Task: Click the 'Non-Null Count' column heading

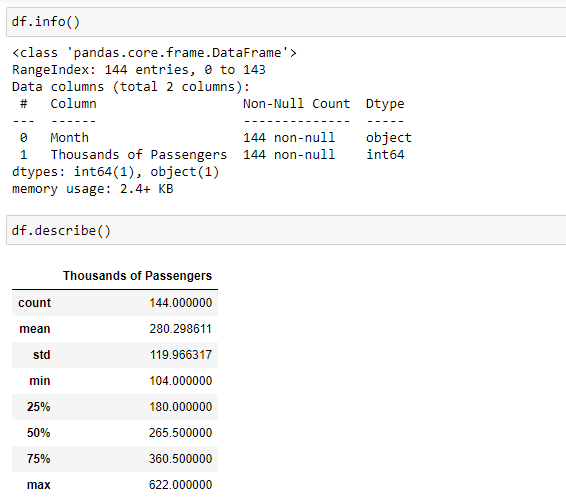Action: tap(296, 104)
